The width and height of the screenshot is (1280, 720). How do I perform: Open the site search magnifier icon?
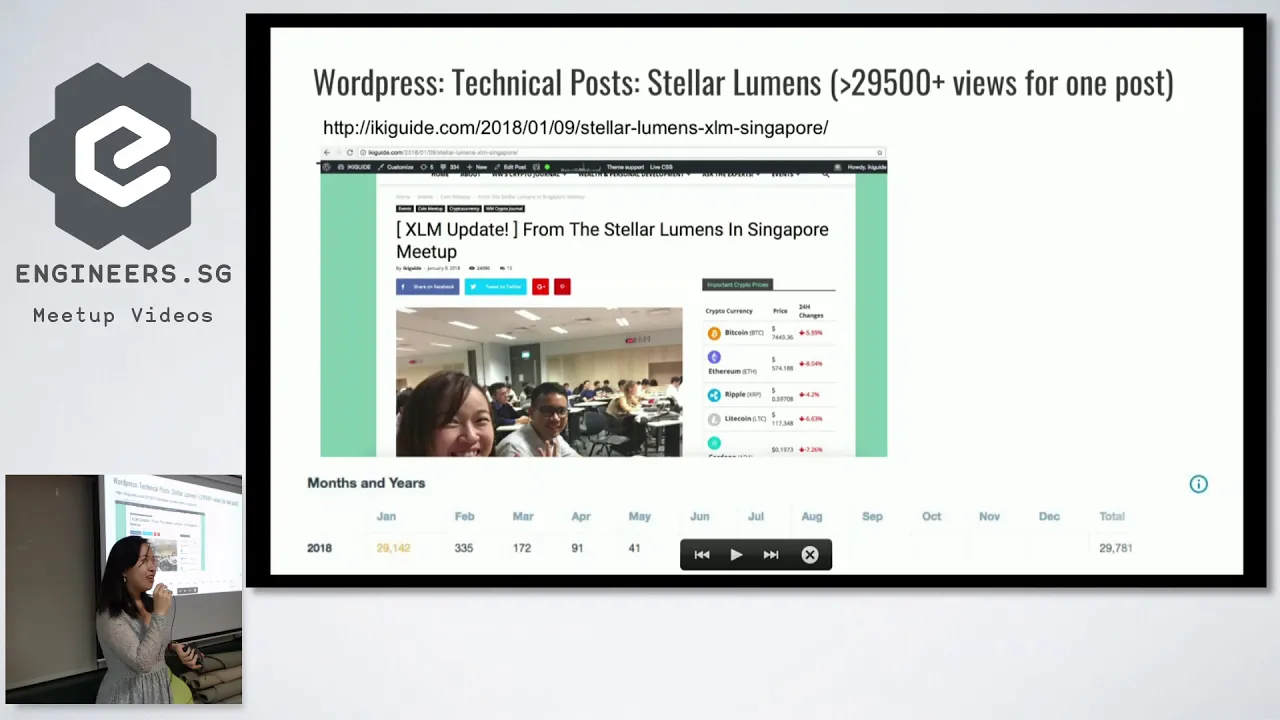tap(826, 174)
